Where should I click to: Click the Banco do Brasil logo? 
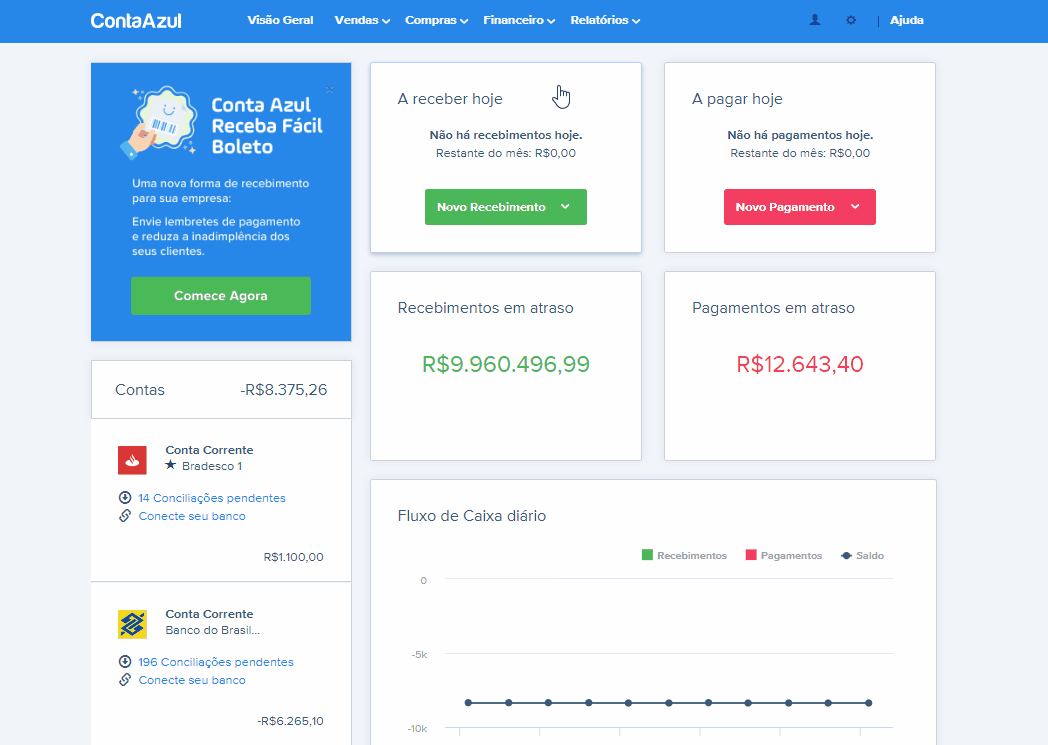132,625
